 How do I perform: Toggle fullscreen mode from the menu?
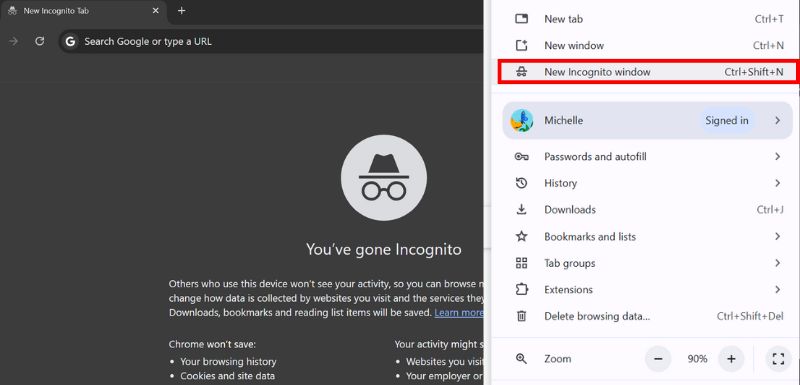pos(778,359)
